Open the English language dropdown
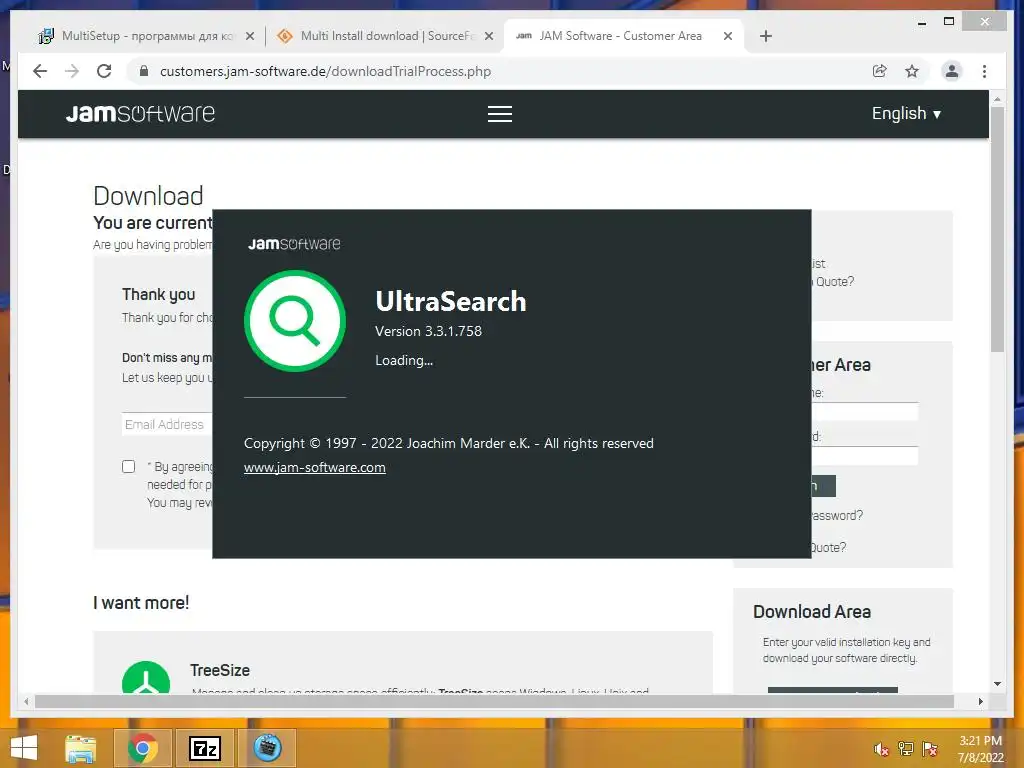Image resolution: width=1024 pixels, height=768 pixels. [906, 114]
